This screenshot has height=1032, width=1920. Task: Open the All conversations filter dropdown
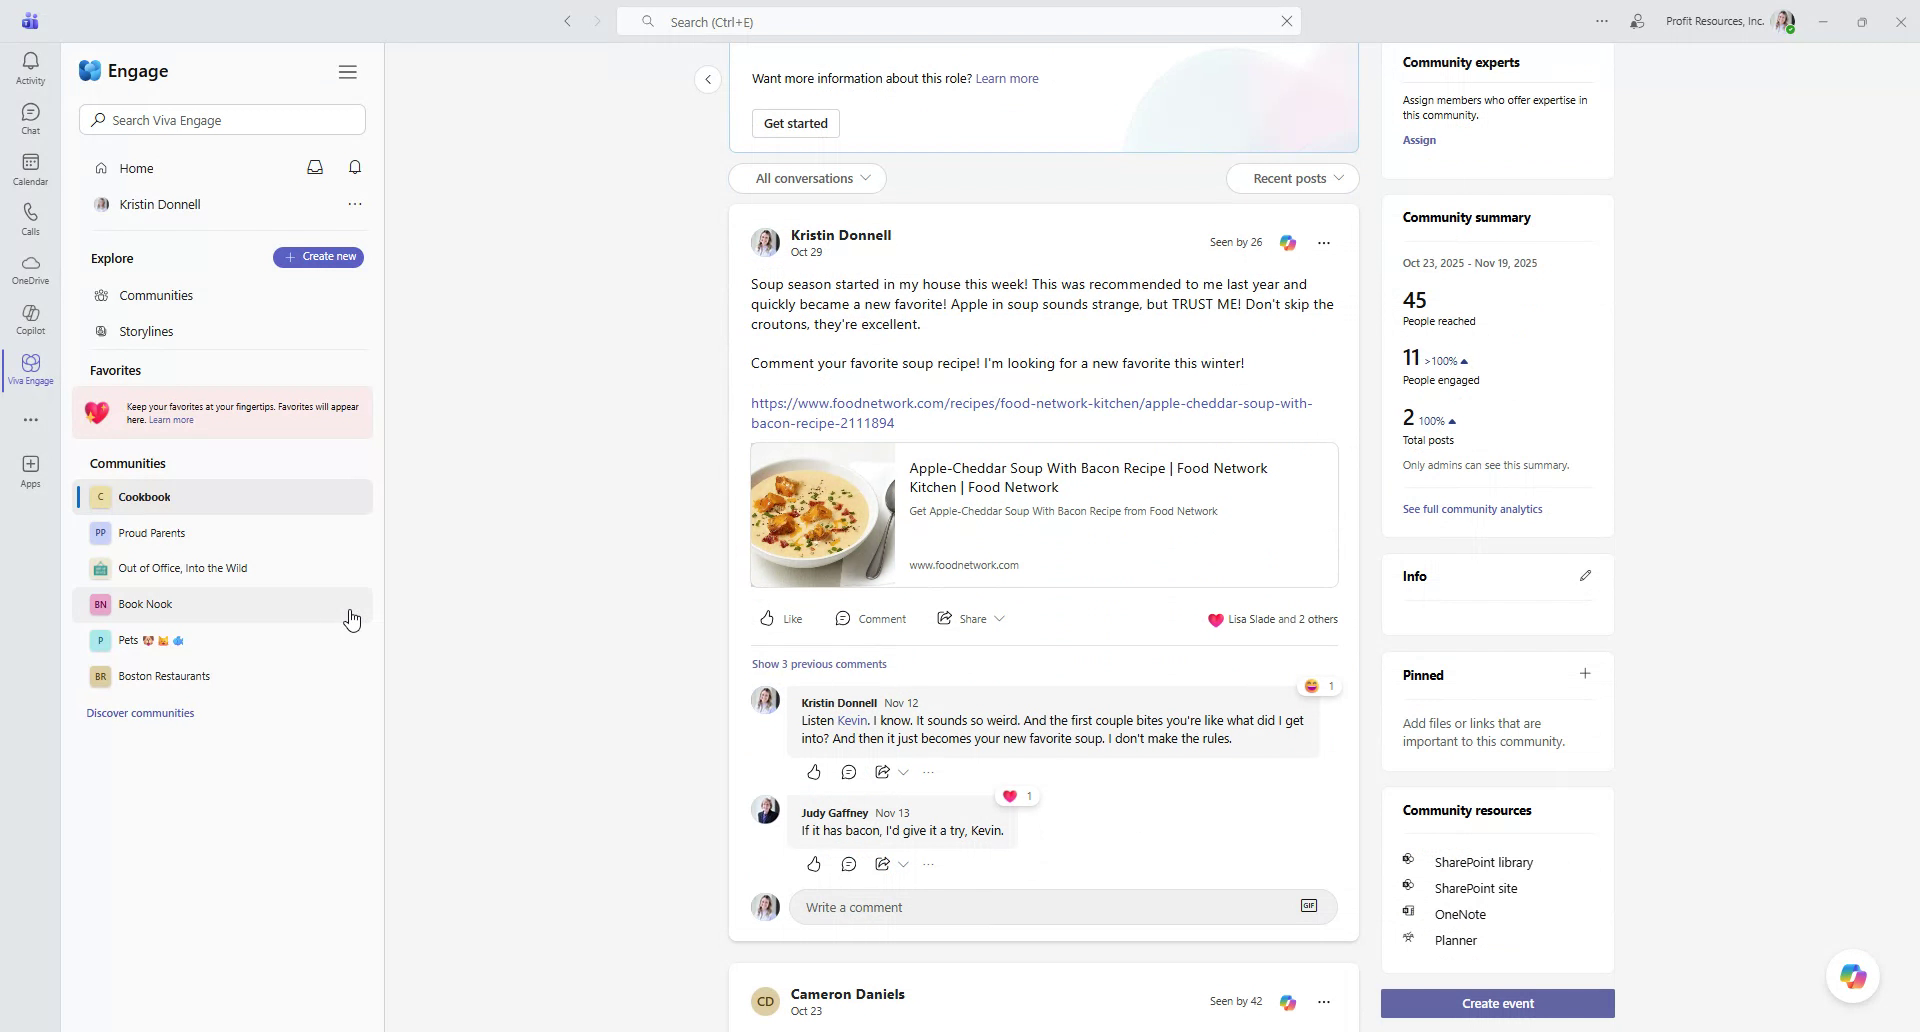click(x=806, y=178)
